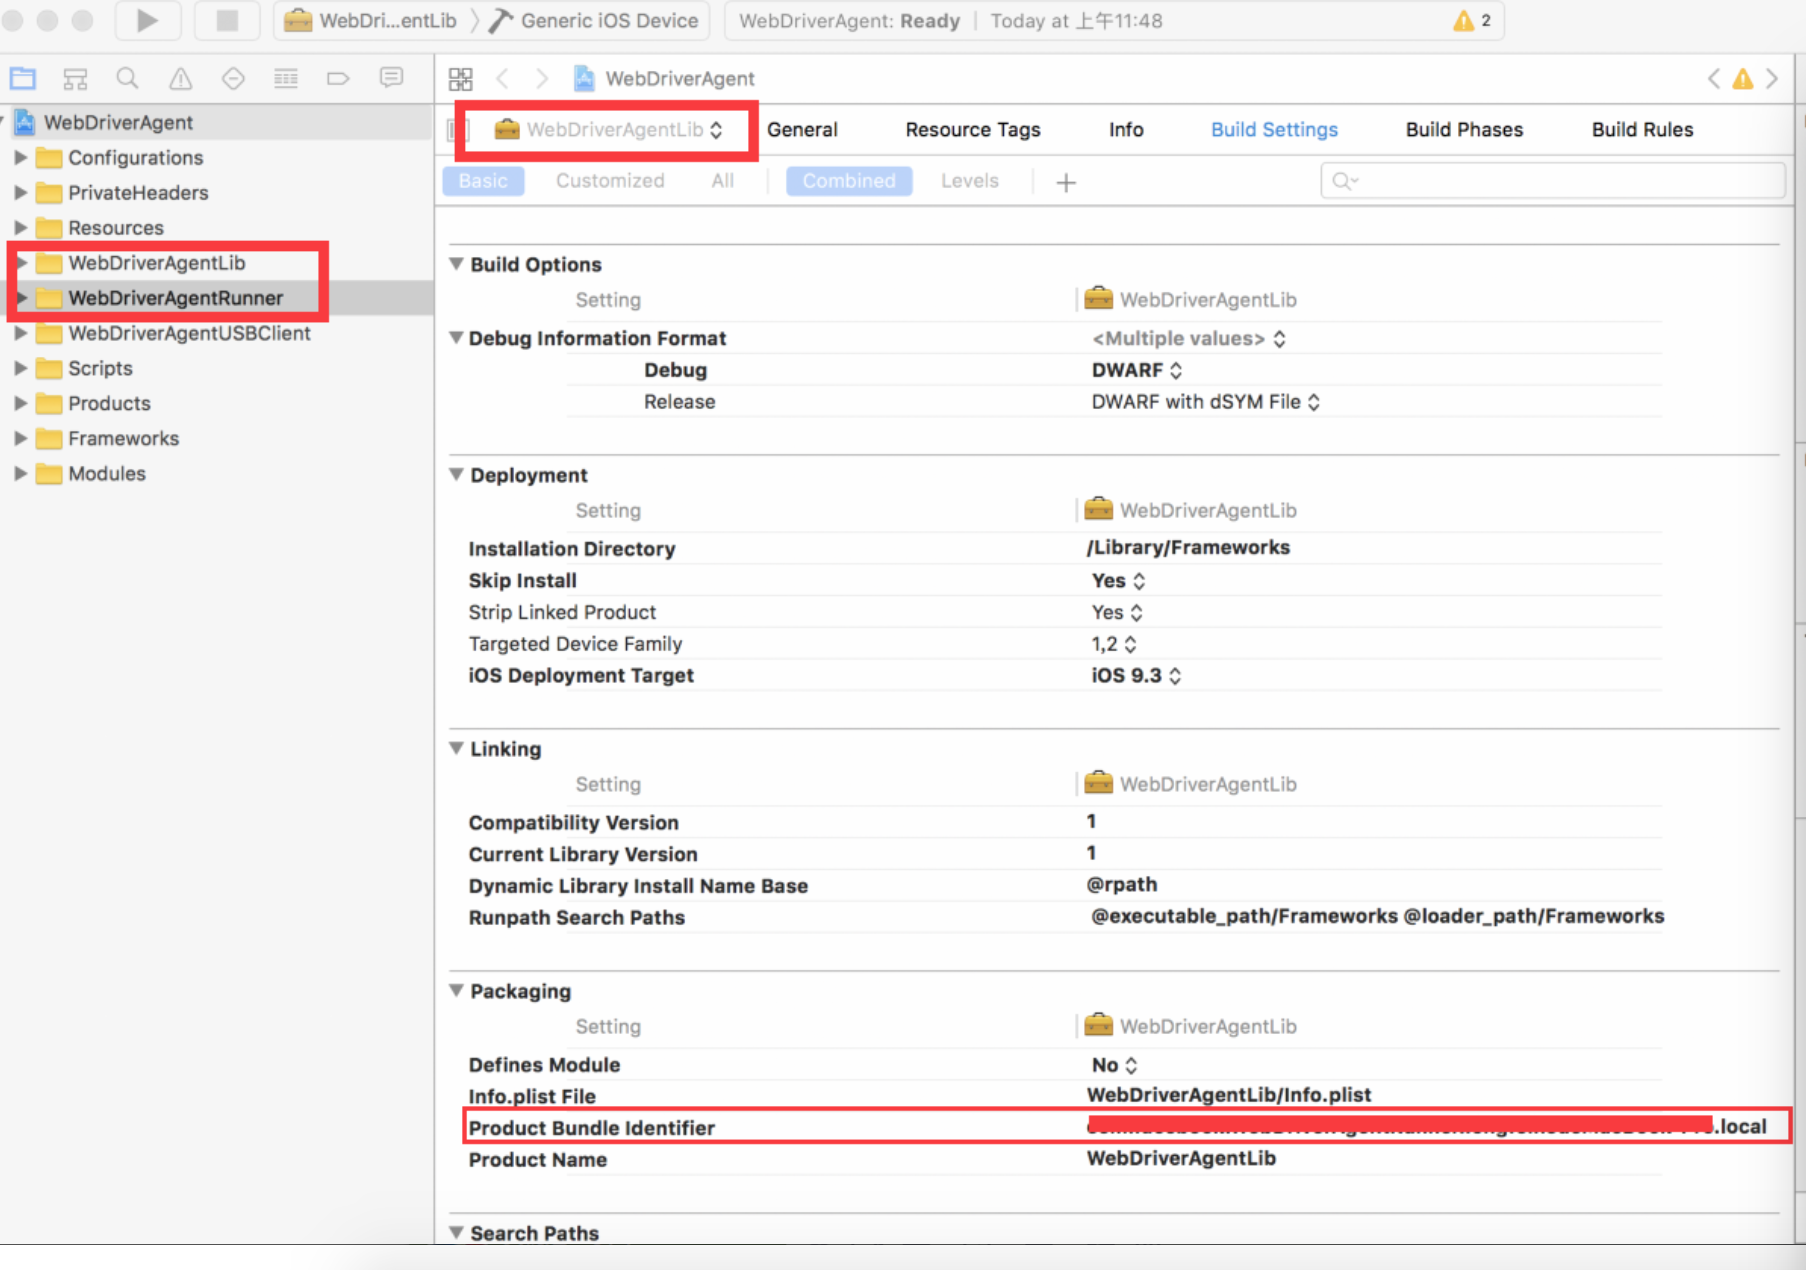Viewport: 1806px width, 1270px height.
Task: Expand the Configurations folder
Action: [20, 157]
